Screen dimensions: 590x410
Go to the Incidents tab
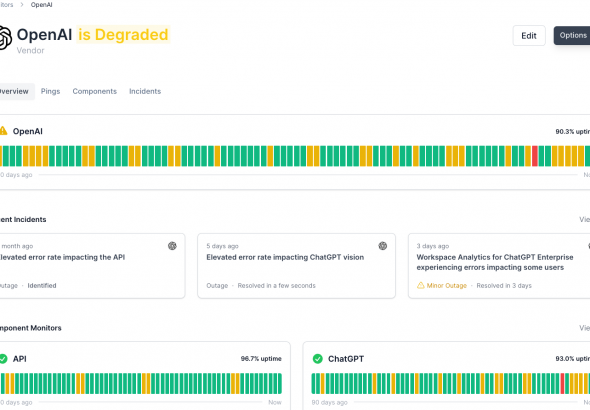pyautogui.click(x=145, y=91)
